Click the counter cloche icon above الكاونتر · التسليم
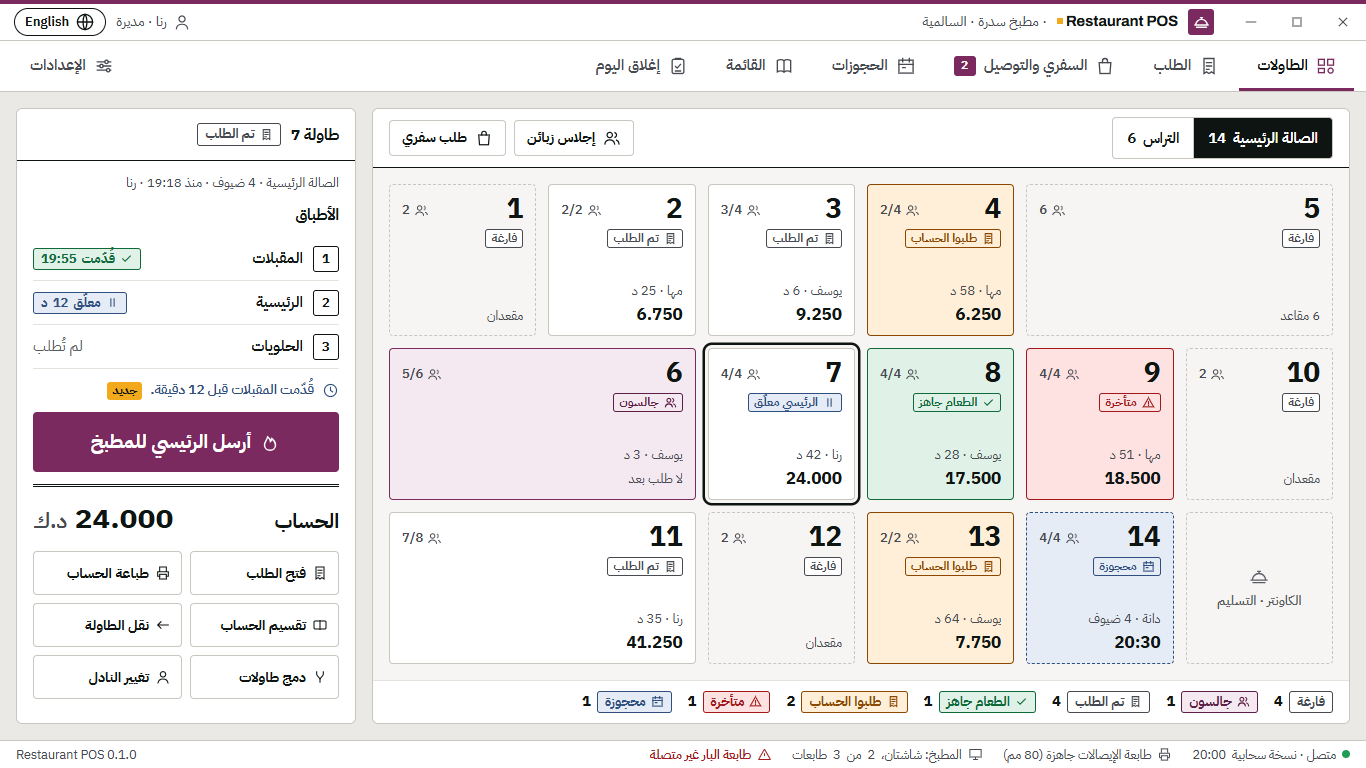This screenshot has width=1366, height=768. pos(1259,577)
